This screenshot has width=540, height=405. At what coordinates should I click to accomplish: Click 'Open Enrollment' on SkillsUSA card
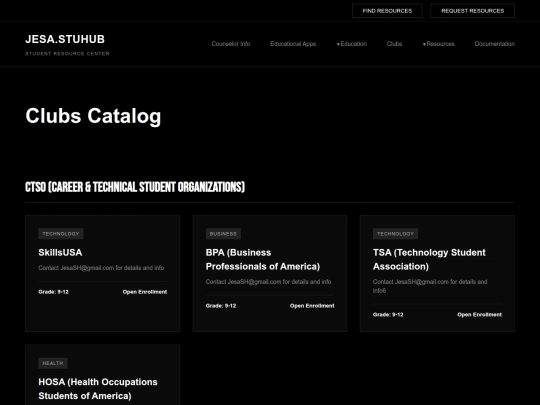point(145,292)
